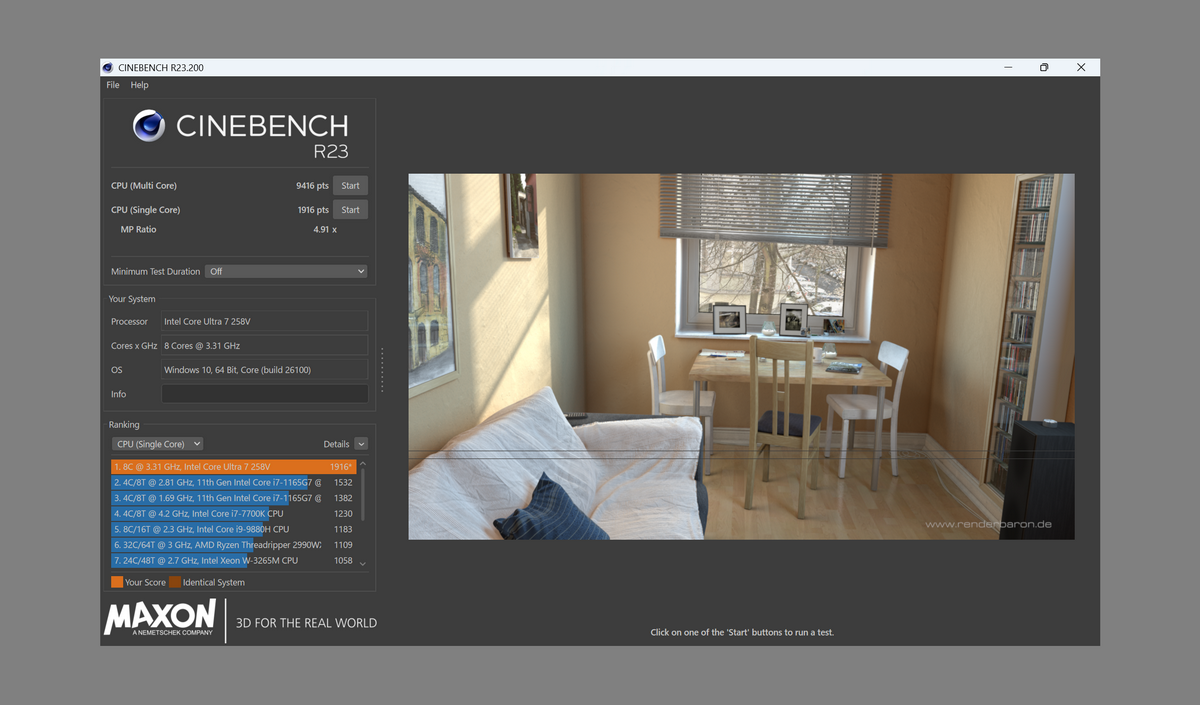Click the Details label in Ranking
Image resolution: width=1200 pixels, height=705 pixels.
pos(337,444)
